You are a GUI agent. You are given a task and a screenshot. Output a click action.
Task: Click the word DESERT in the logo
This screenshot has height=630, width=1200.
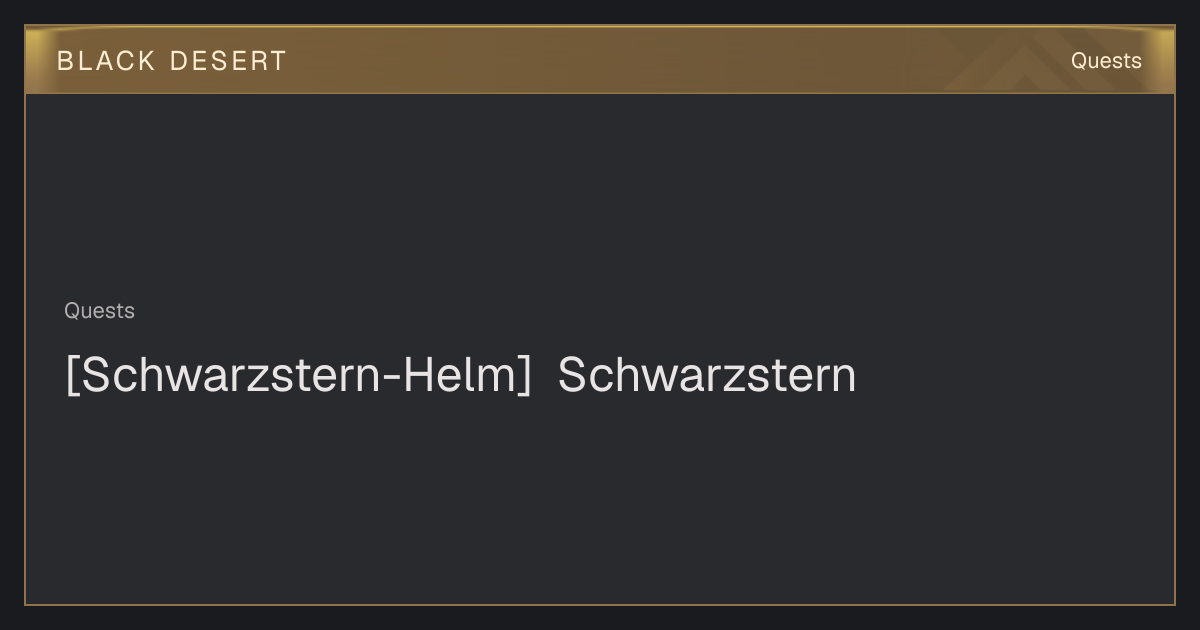[x=228, y=61]
